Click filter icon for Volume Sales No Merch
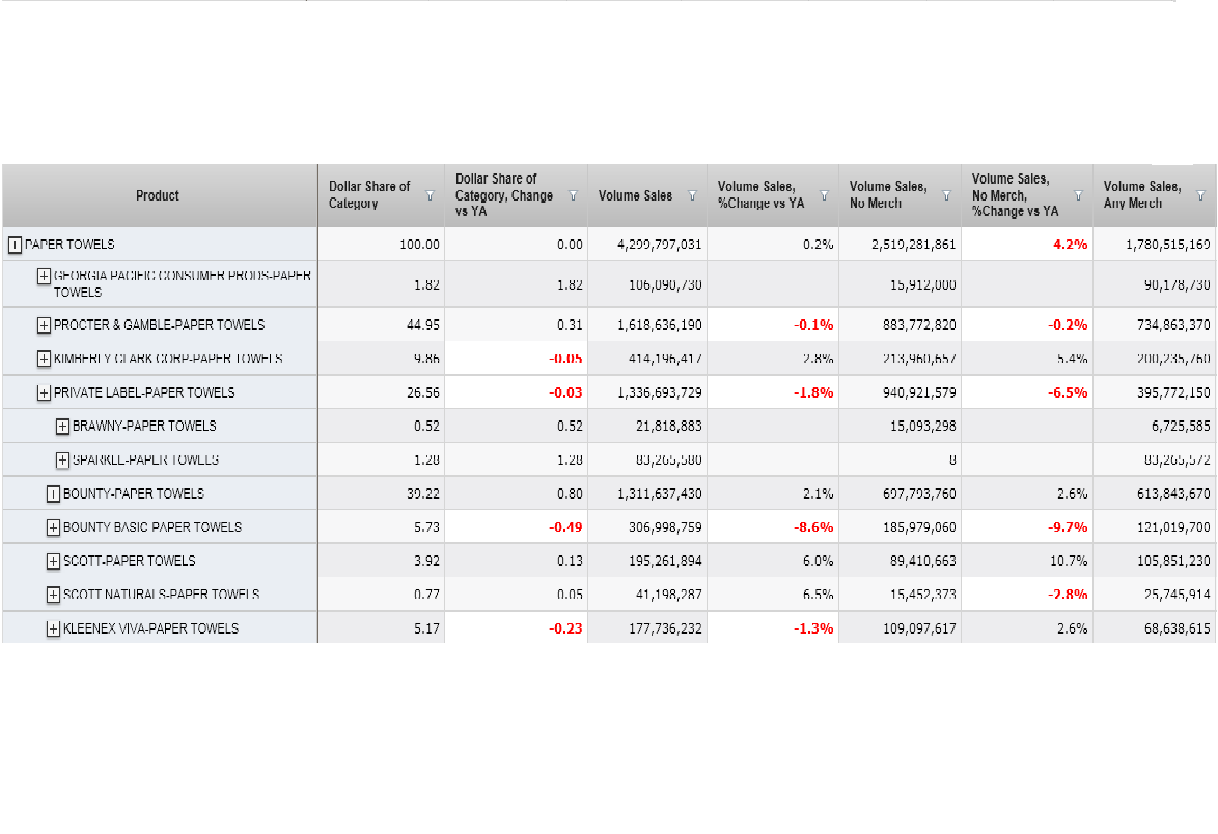Viewport: 1218px width, 834px height. 946,196
